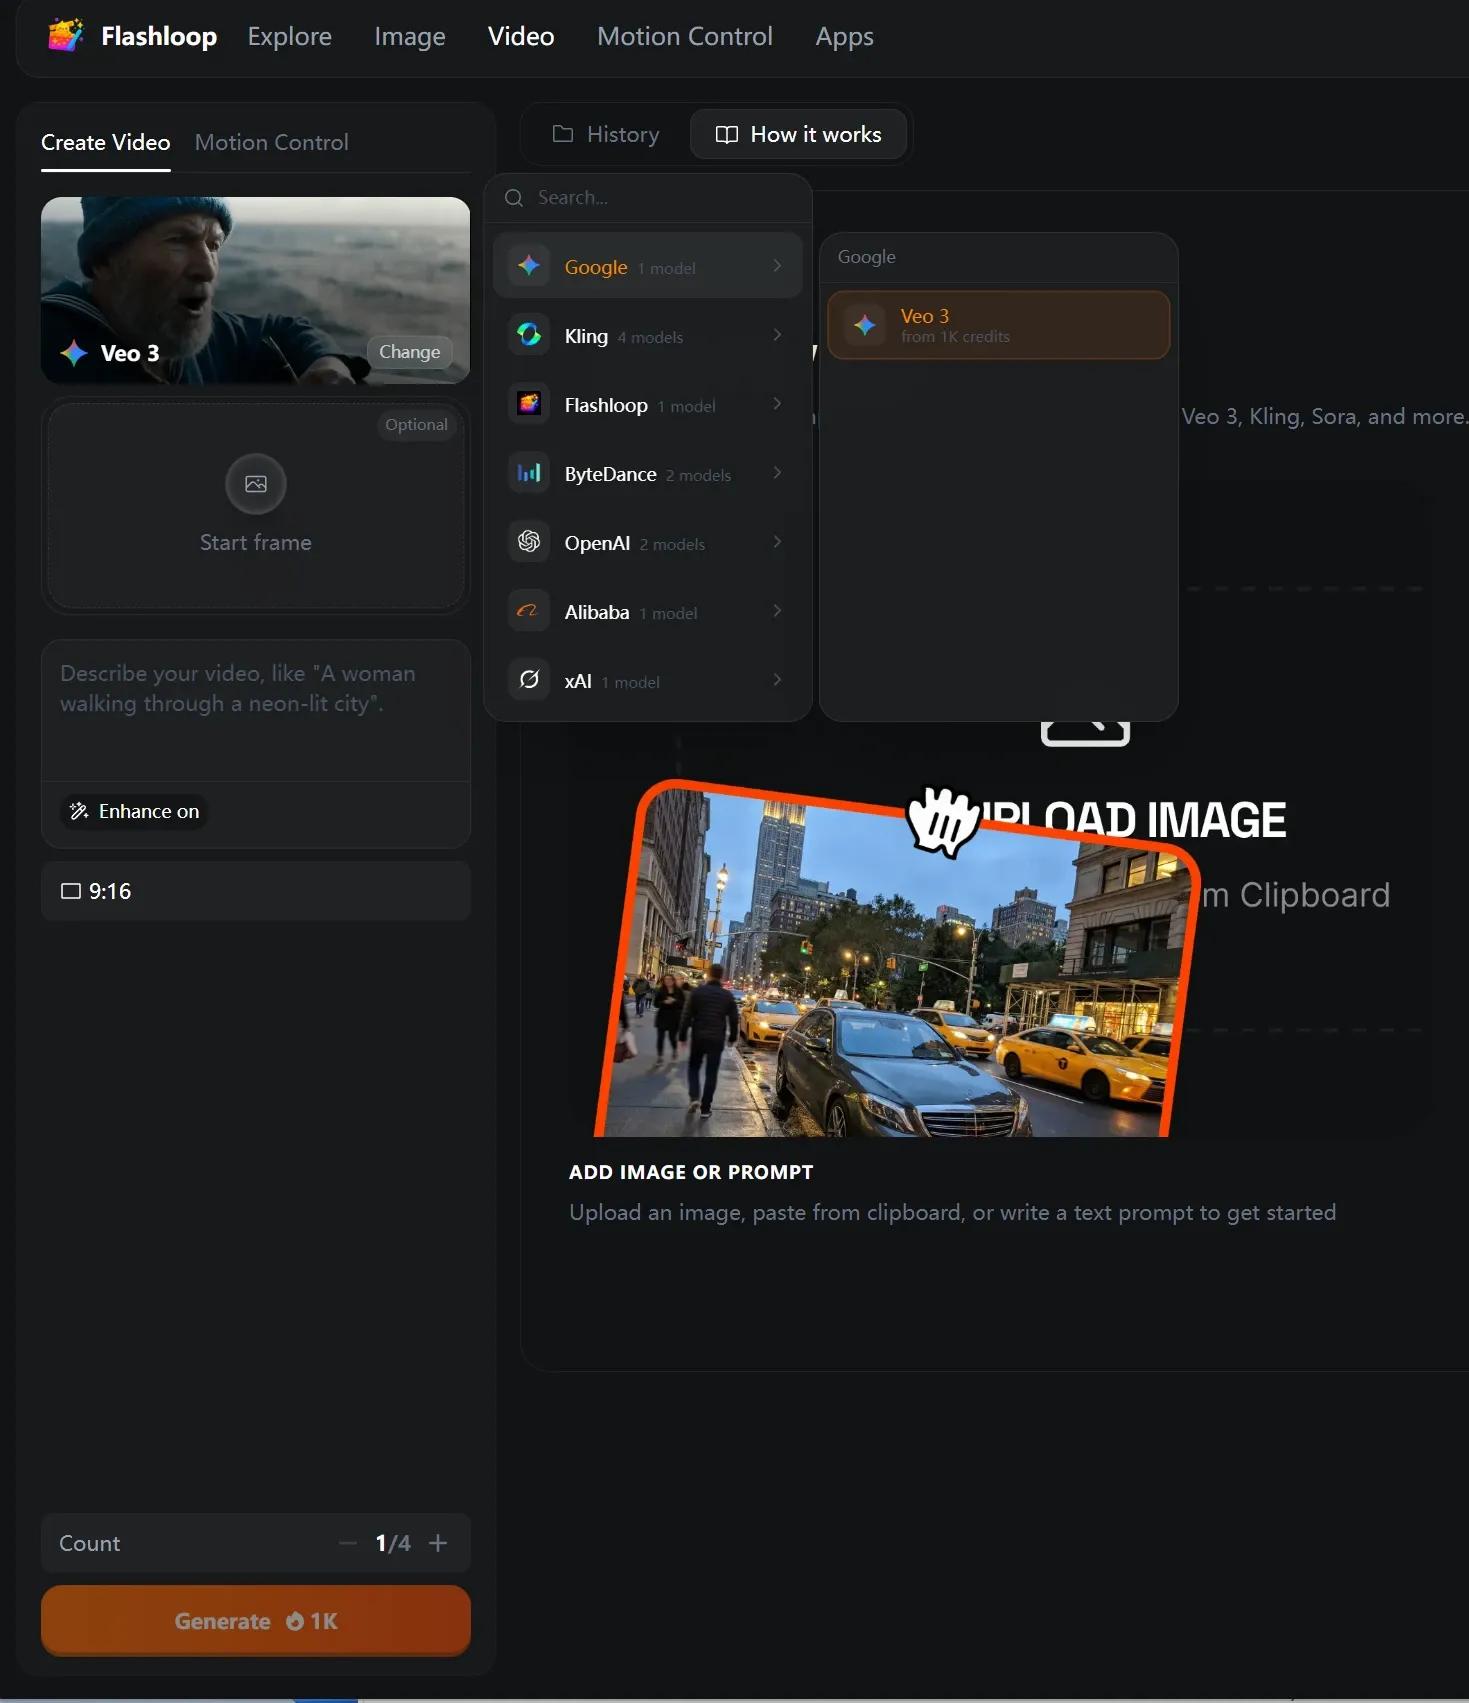Increase count with the plus button
The width and height of the screenshot is (1469, 1703).
tap(438, 1543)
